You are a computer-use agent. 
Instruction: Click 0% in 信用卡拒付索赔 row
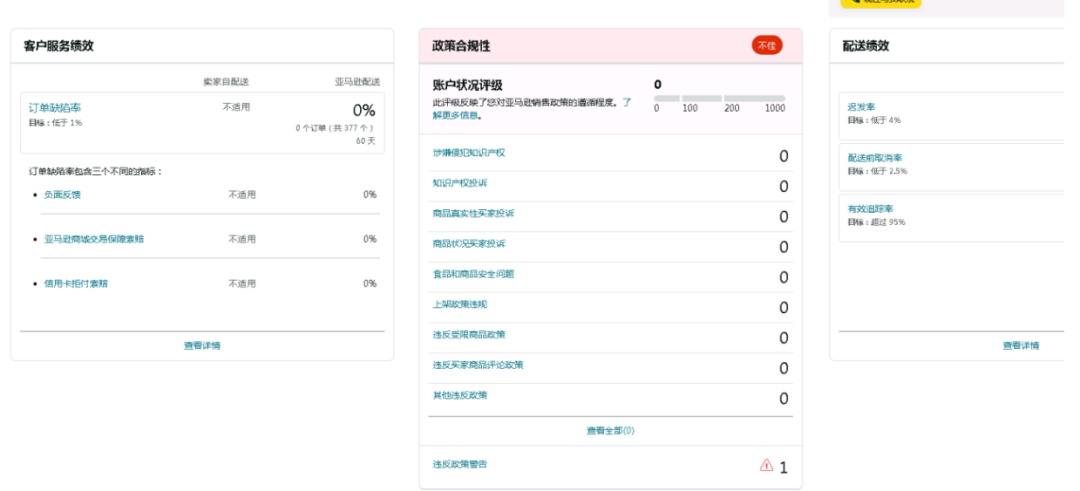(370, 283)
